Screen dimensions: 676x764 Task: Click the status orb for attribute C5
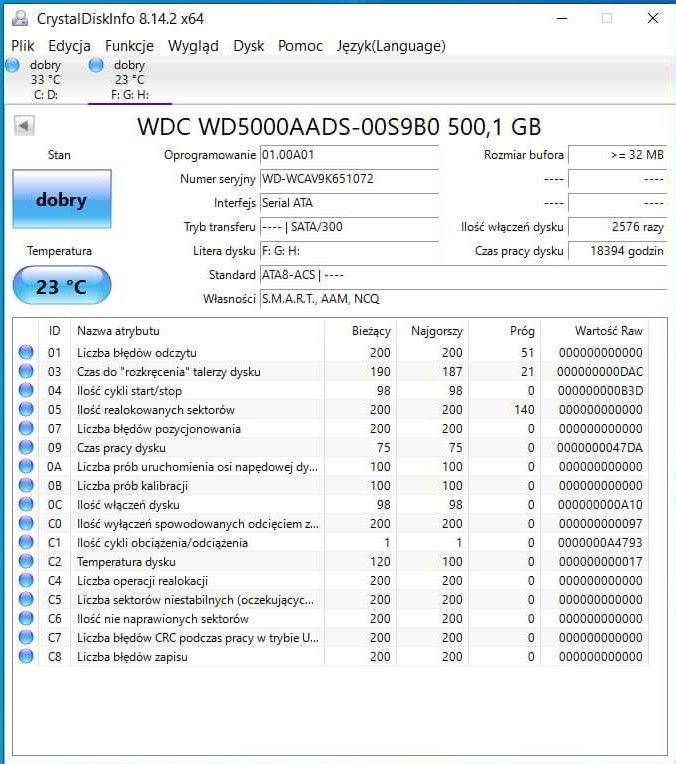coord(26,599)
